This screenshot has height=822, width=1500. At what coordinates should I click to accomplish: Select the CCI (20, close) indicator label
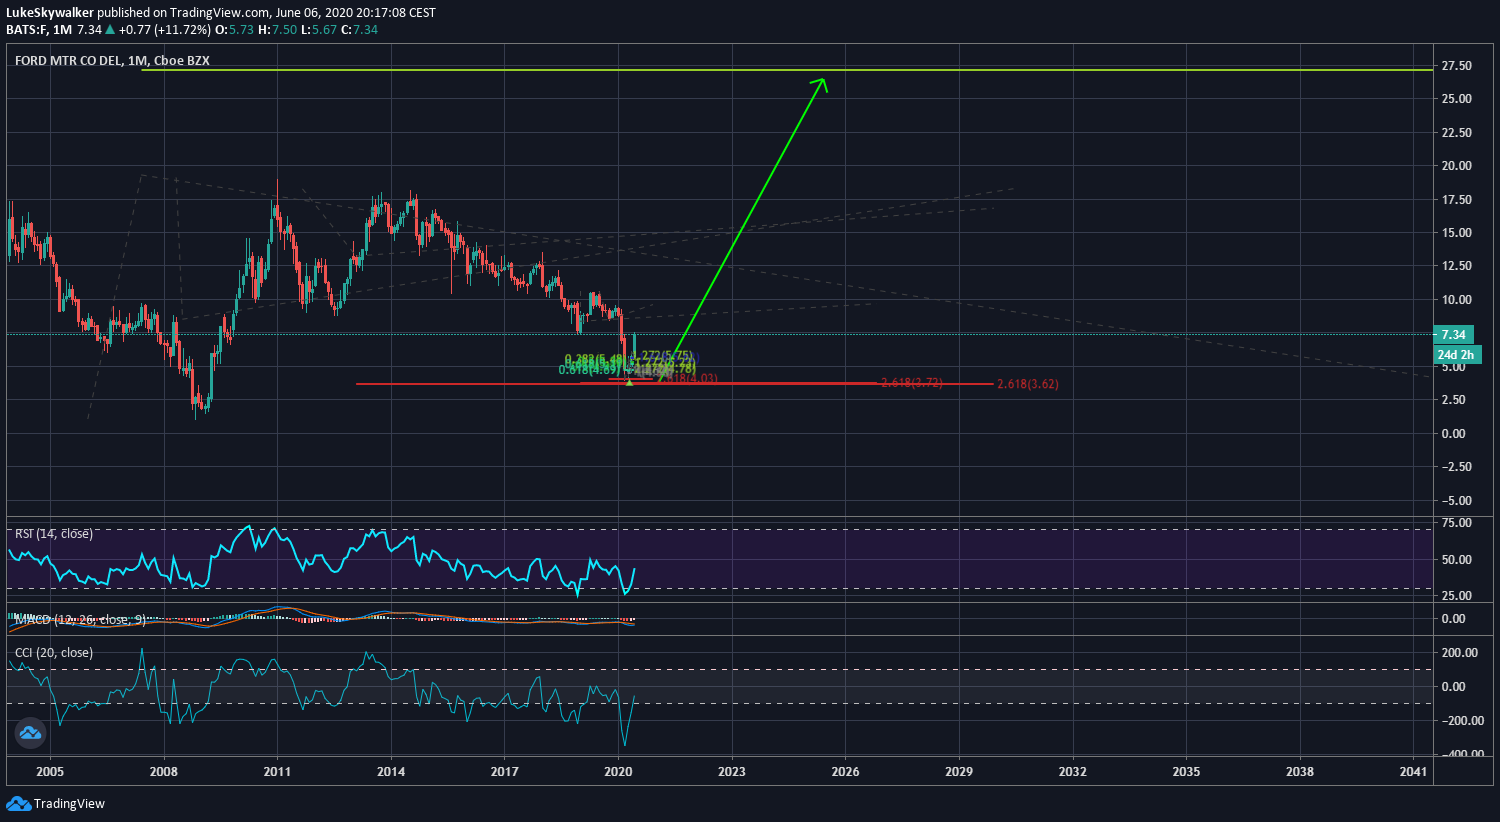pyautogui.click(x=54, y=653)
